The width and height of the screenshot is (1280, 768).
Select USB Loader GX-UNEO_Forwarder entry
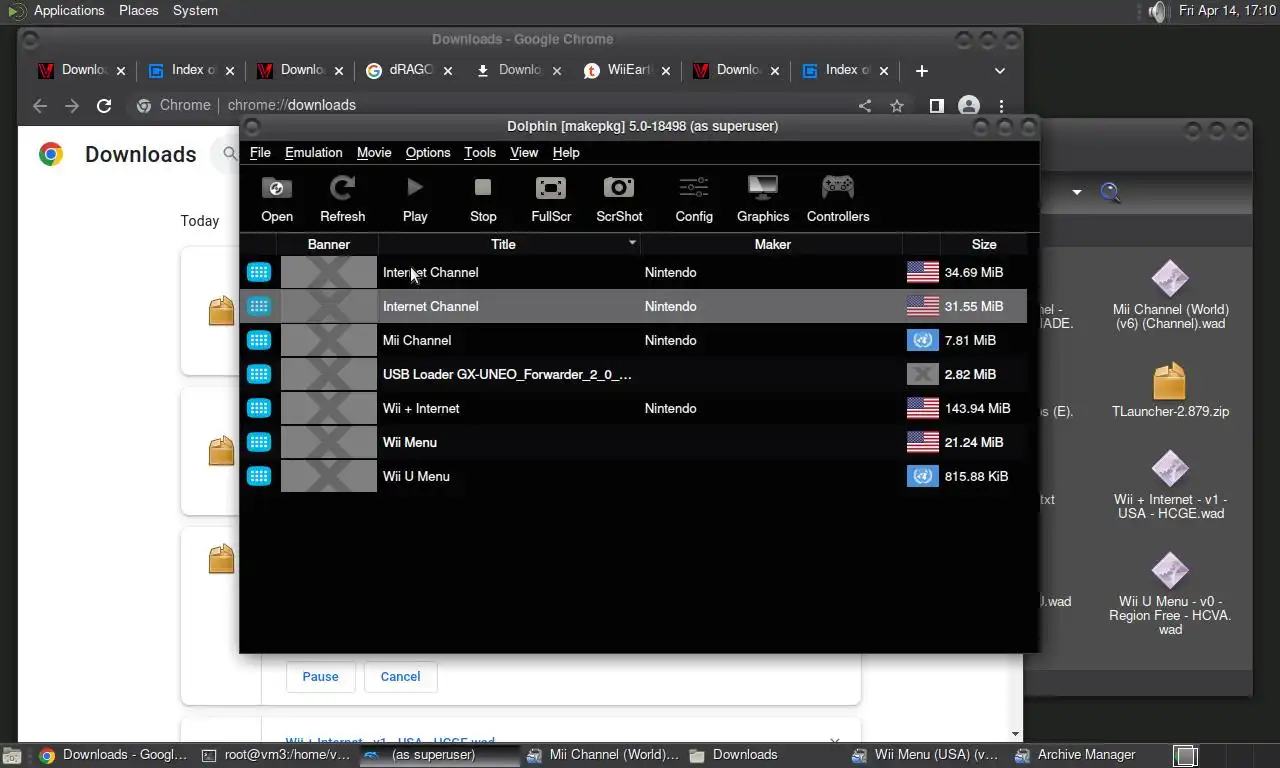tap(634, 374)
